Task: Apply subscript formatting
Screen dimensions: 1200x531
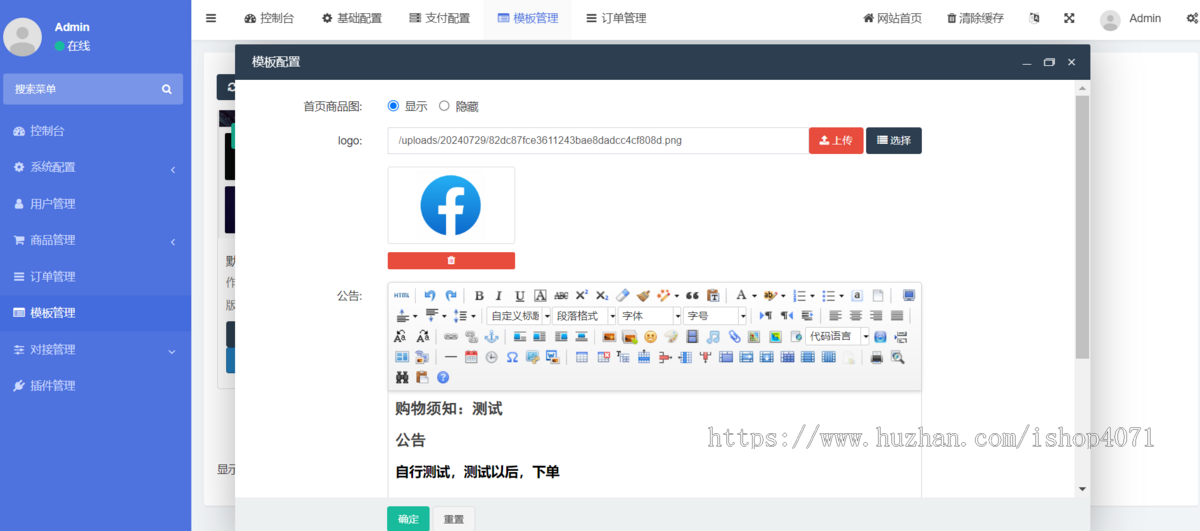Action: (602, 296)
